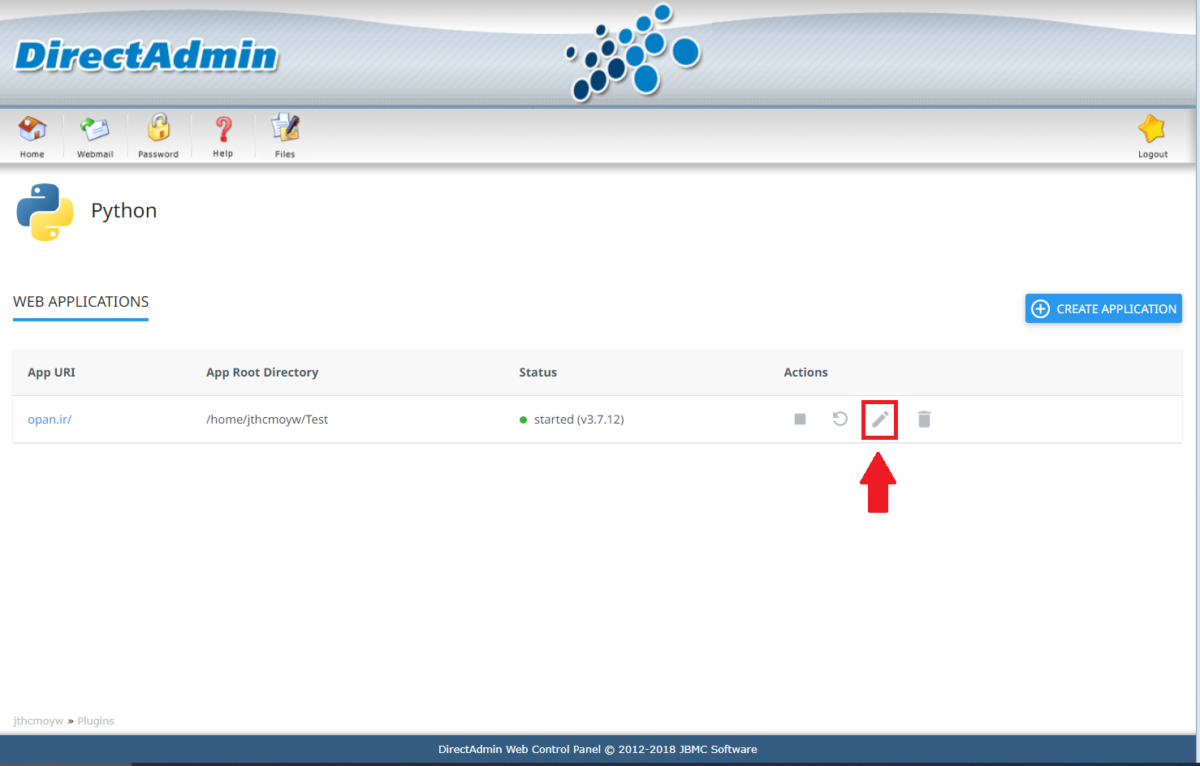Image resolution: width=1200 pixels, height=766 pixels.
Task: Click the green started status indicator
Action: [x=523, y=419]
